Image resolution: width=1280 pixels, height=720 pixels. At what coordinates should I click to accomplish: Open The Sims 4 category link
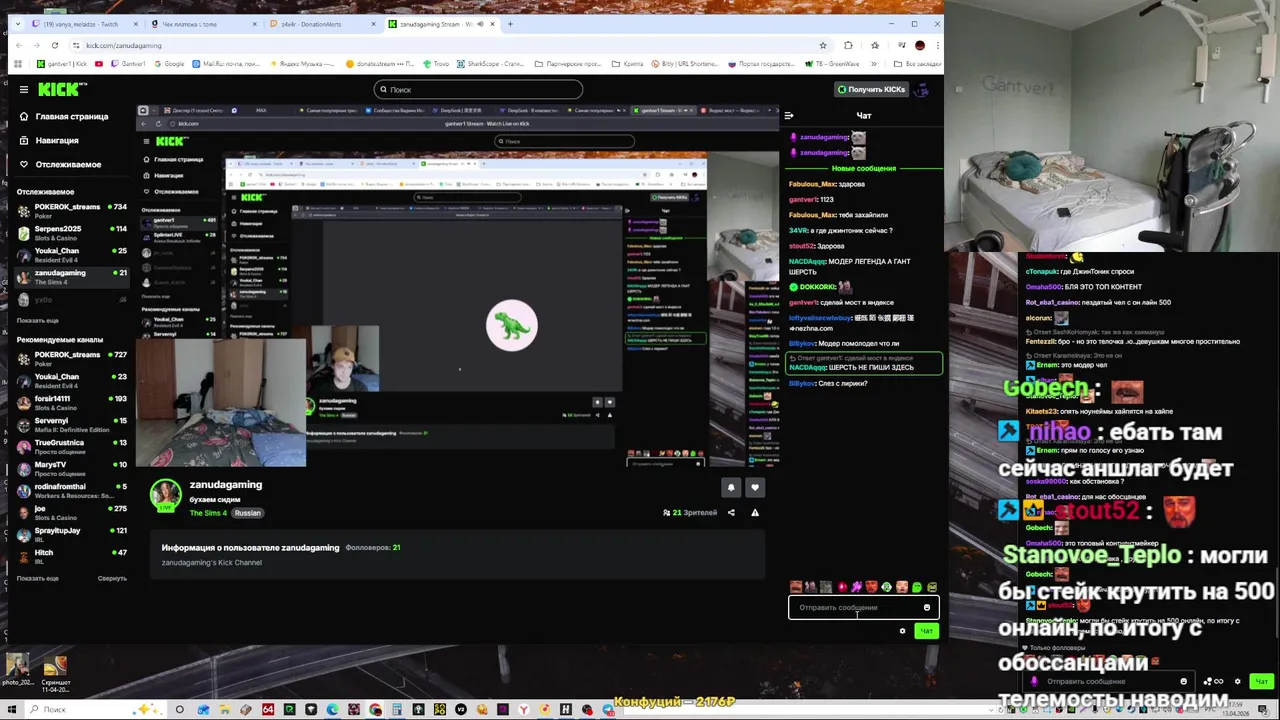208,513
